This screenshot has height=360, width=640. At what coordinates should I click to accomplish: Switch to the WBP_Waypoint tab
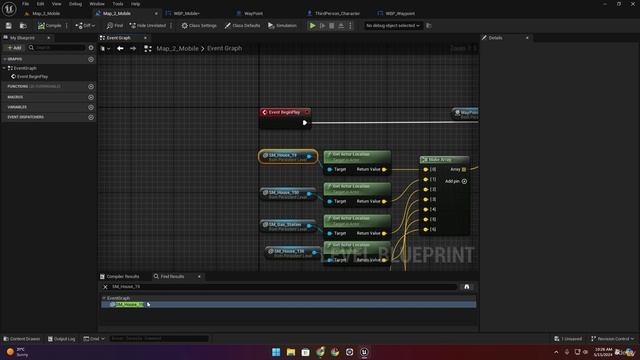pos(400,13)
